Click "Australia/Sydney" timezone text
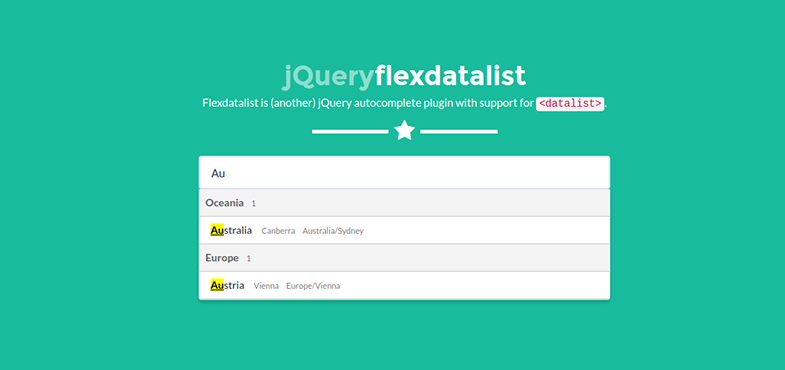Screen dimensions: 785x370 point(333,231)
